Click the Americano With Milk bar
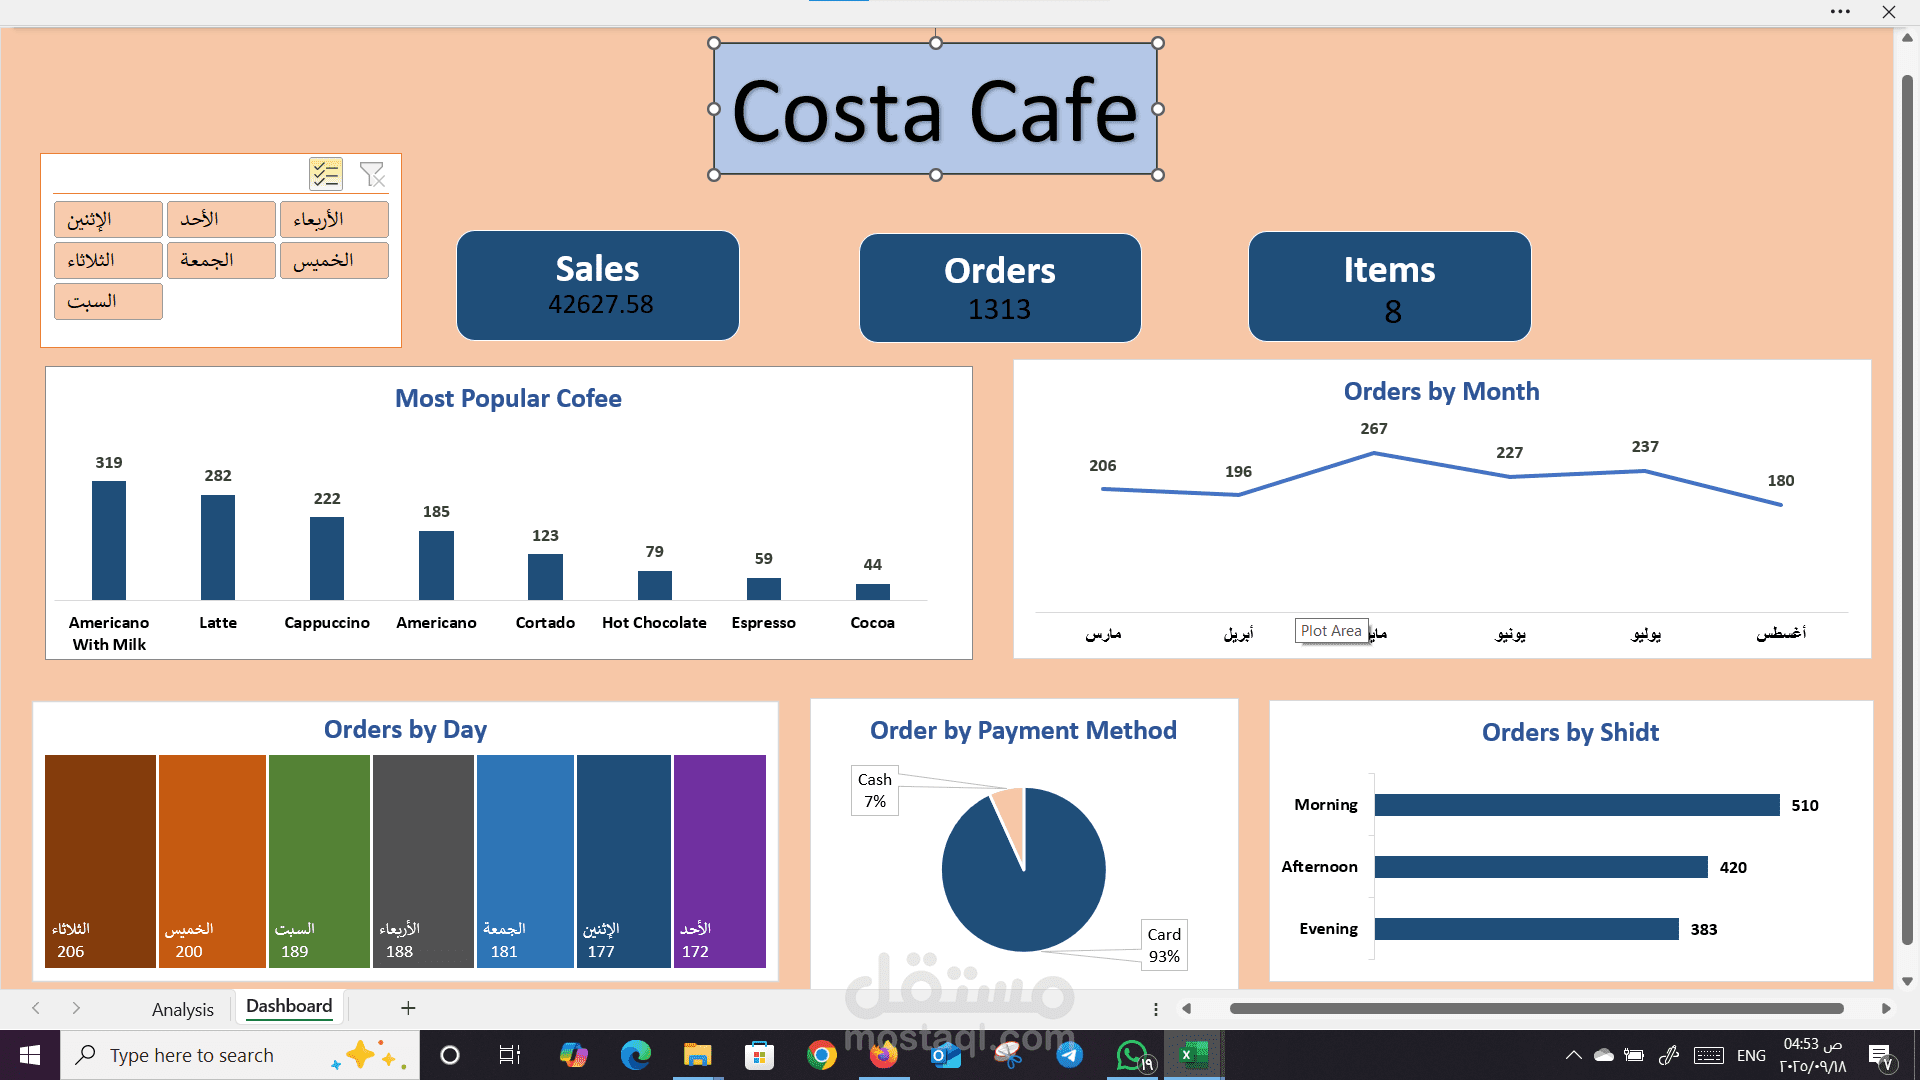Image resolution: width=1920 pixels, height=1080 pixels. click(x=109, y=540)
